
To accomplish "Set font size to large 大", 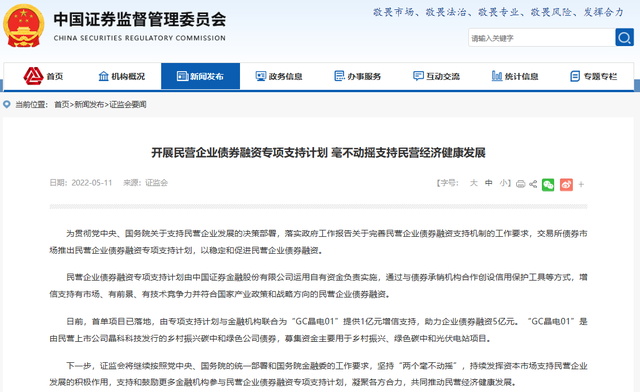I will coord(473,183).
